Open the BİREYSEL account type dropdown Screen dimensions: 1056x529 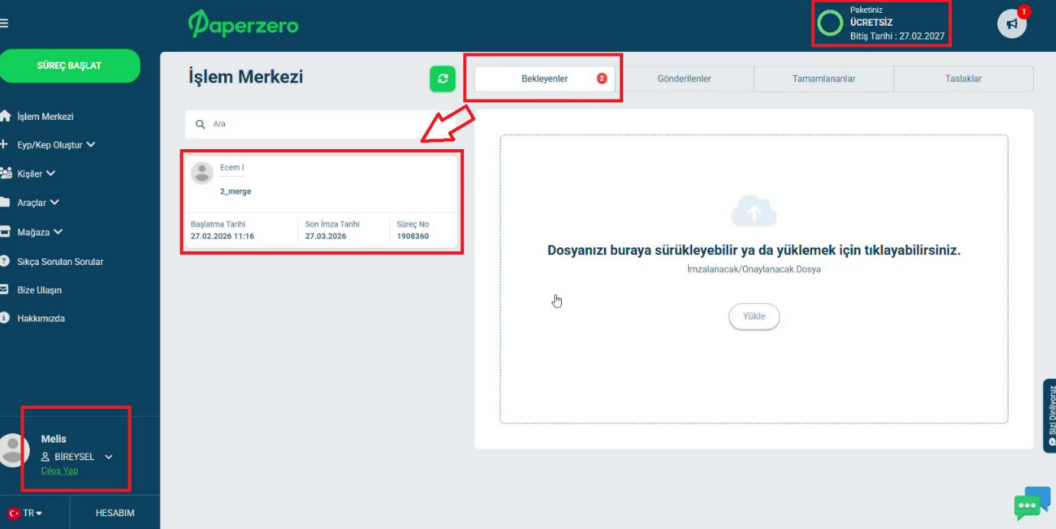click(77, 457)
